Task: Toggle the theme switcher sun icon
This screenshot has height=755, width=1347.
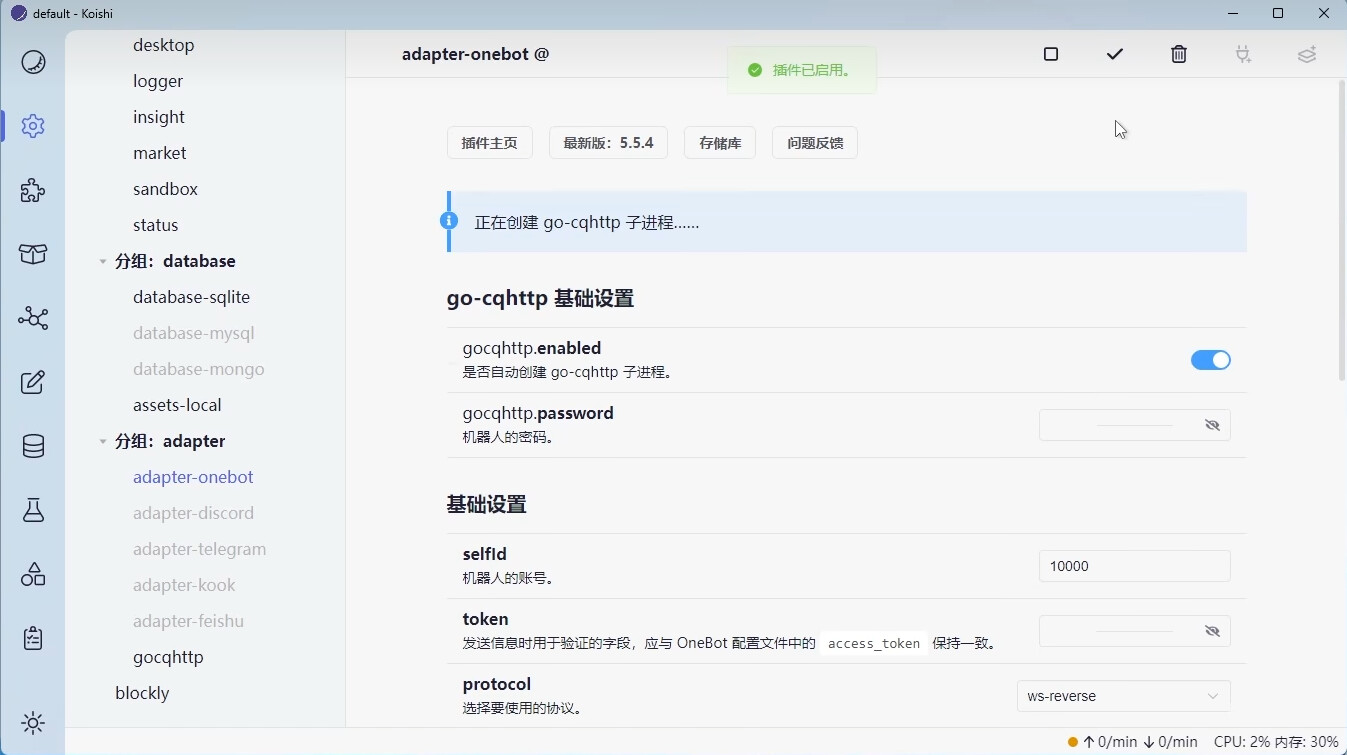Action: pyautogui.click(x=33, y=723)
